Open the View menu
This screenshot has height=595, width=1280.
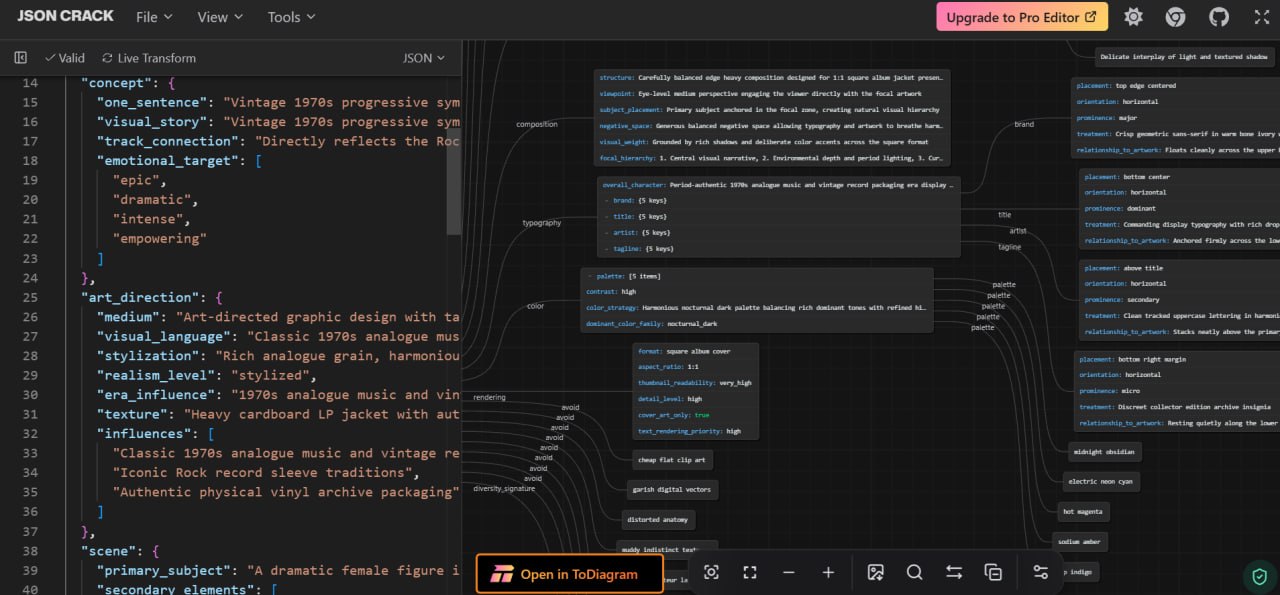click(220, 17)
